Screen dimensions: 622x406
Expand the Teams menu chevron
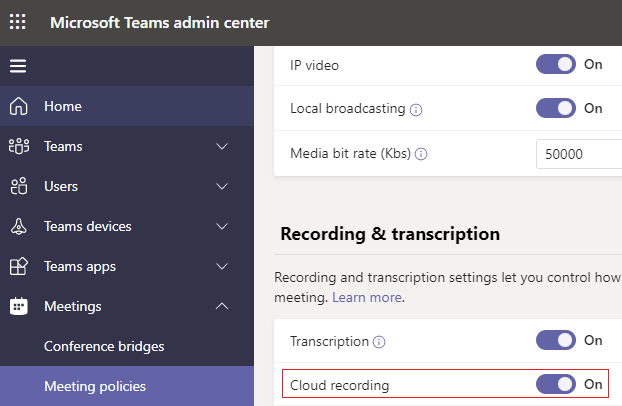coord(222,146)
